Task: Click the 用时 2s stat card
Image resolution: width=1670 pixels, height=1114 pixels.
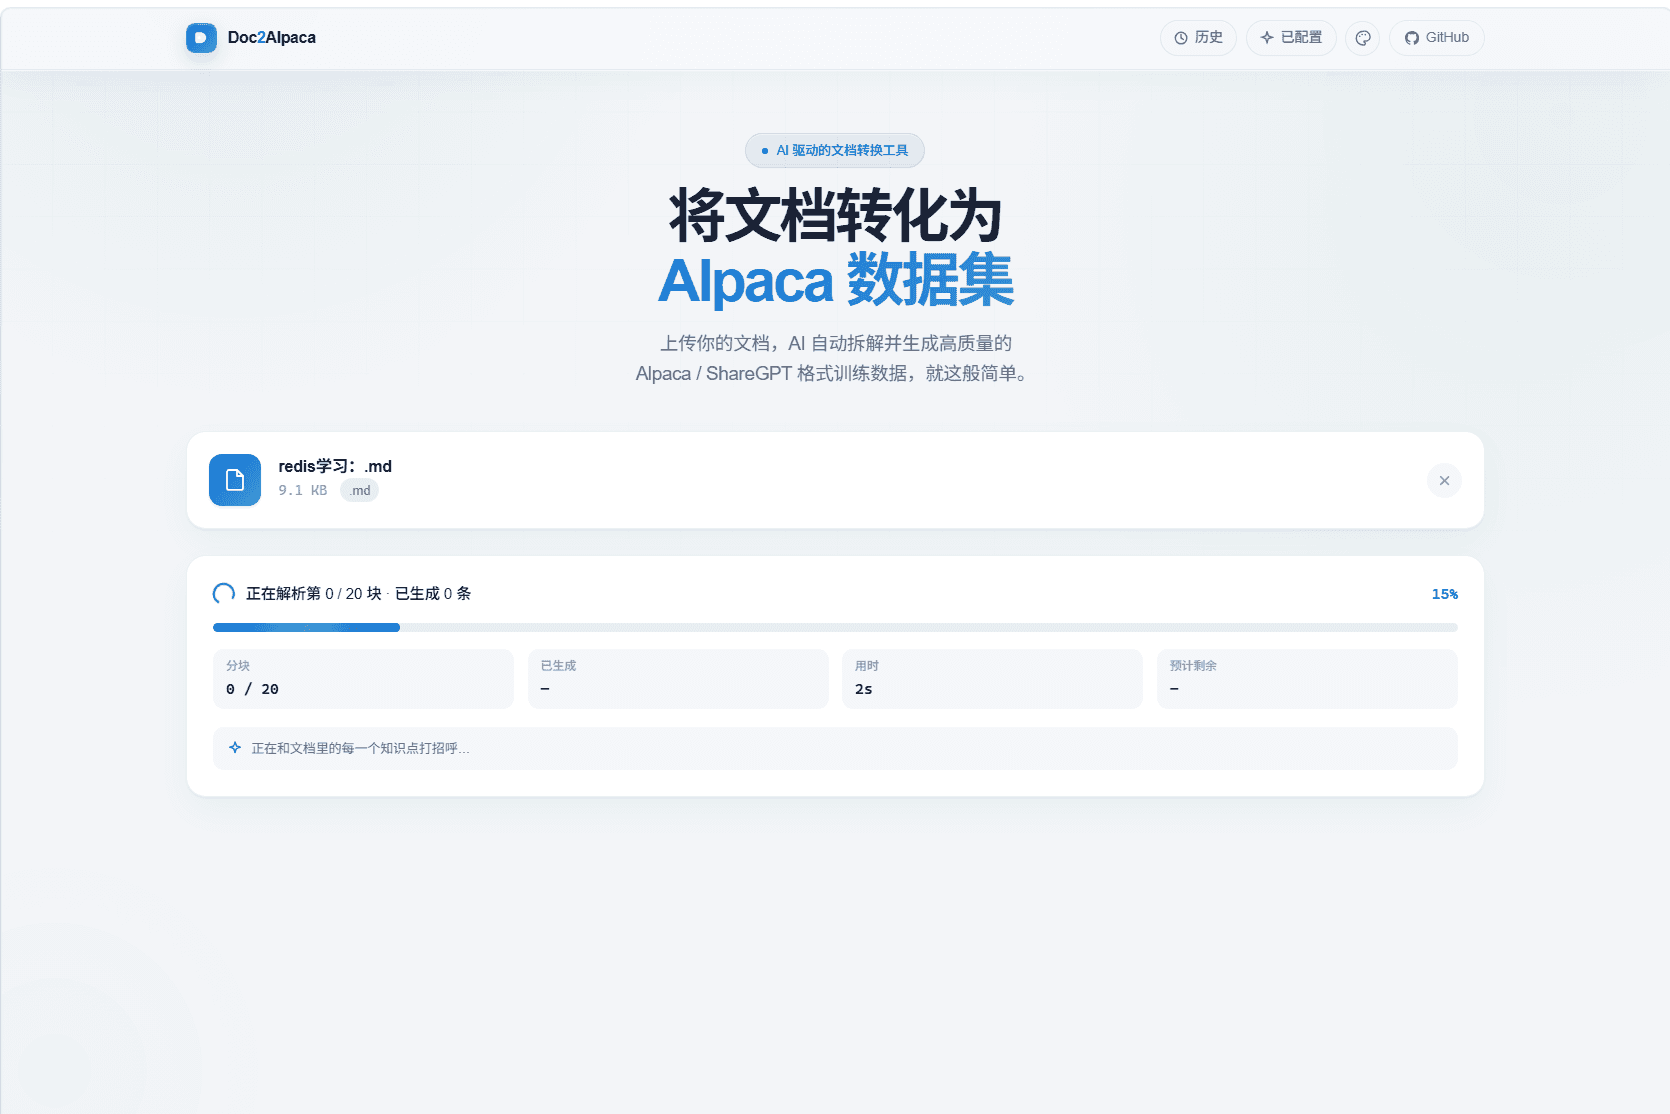Action: pyautogui.click(x=992, y=679)
